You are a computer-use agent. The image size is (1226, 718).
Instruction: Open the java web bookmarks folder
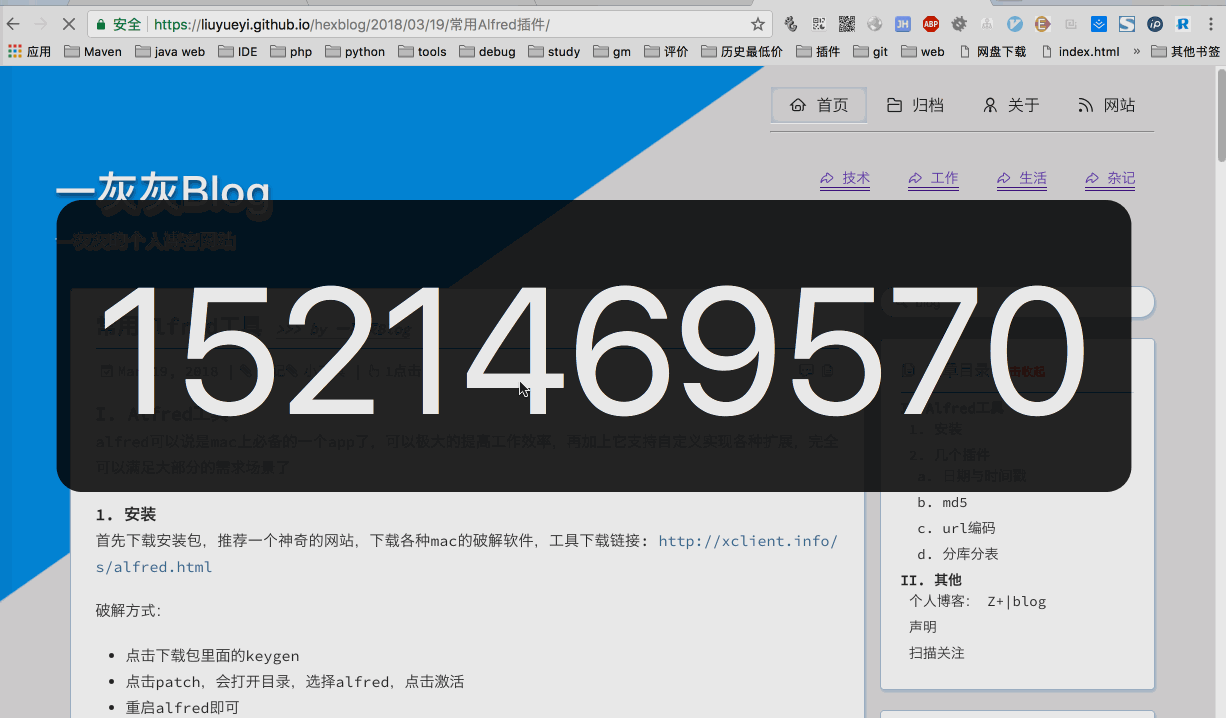coord(170,52)
